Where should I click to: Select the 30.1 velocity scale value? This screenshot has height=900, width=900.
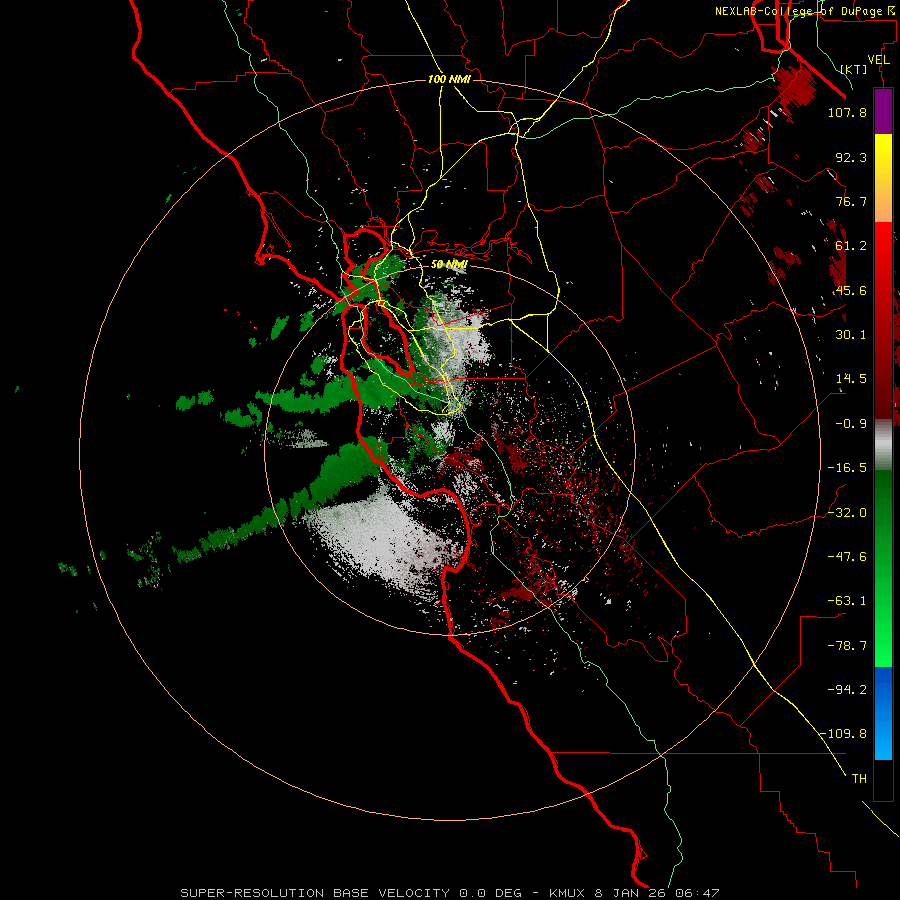click(x=851, y=335)
